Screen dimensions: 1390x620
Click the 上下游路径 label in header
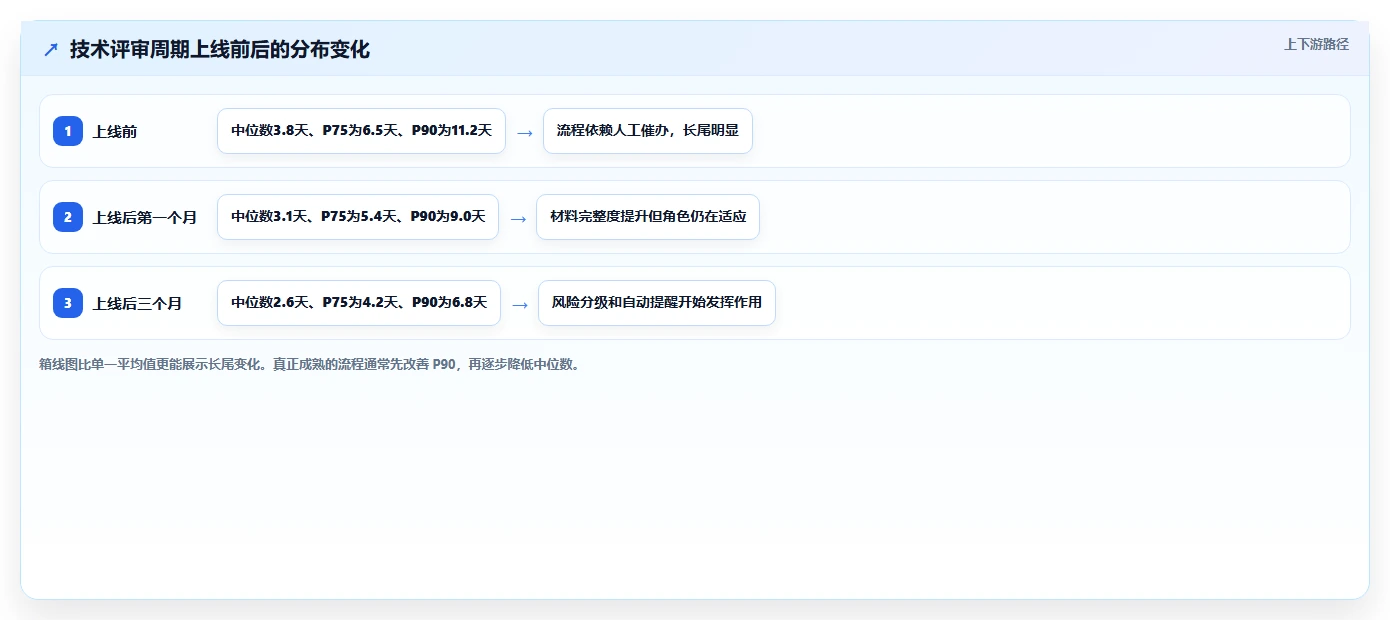pos(1316,44)
